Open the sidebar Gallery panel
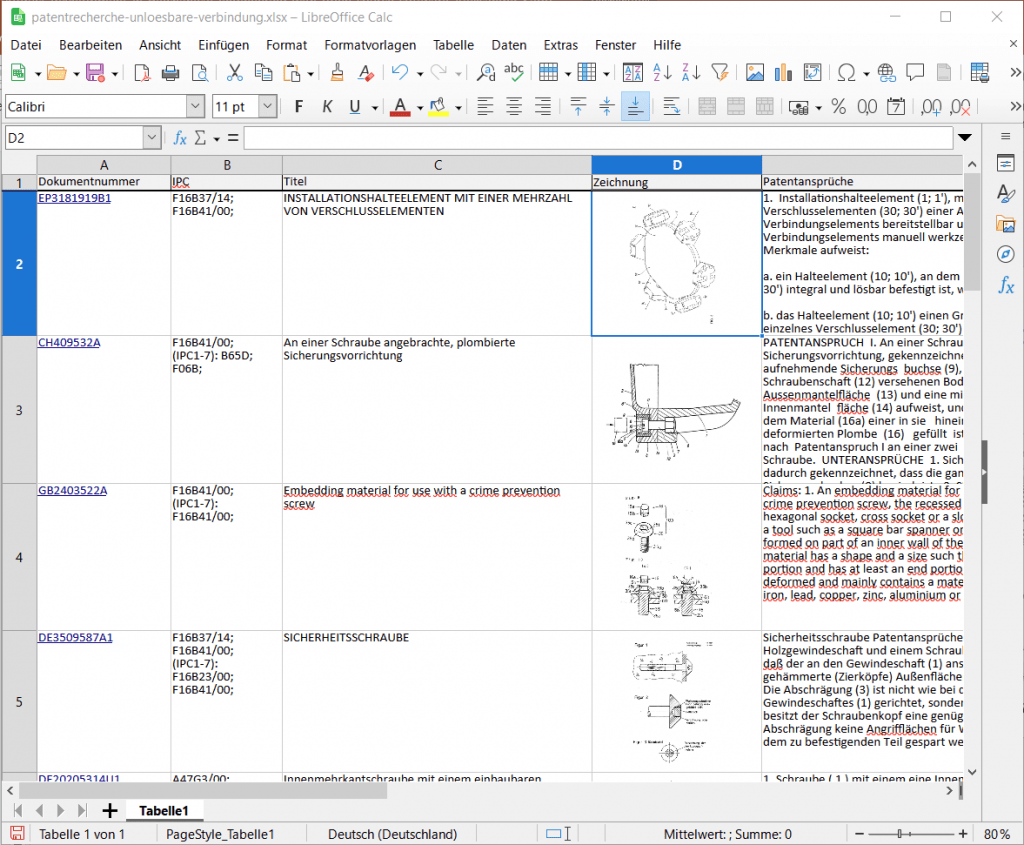The height and width of the screenshot is (845, 1024). 1005,224
